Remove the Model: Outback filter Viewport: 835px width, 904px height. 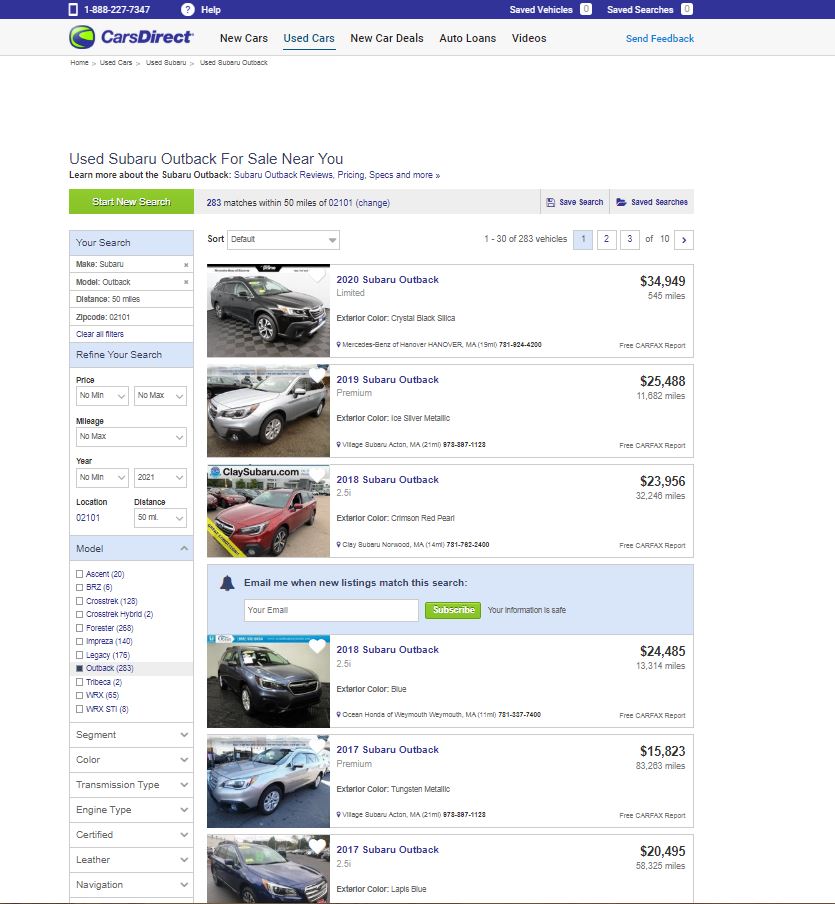pos(186,282)
